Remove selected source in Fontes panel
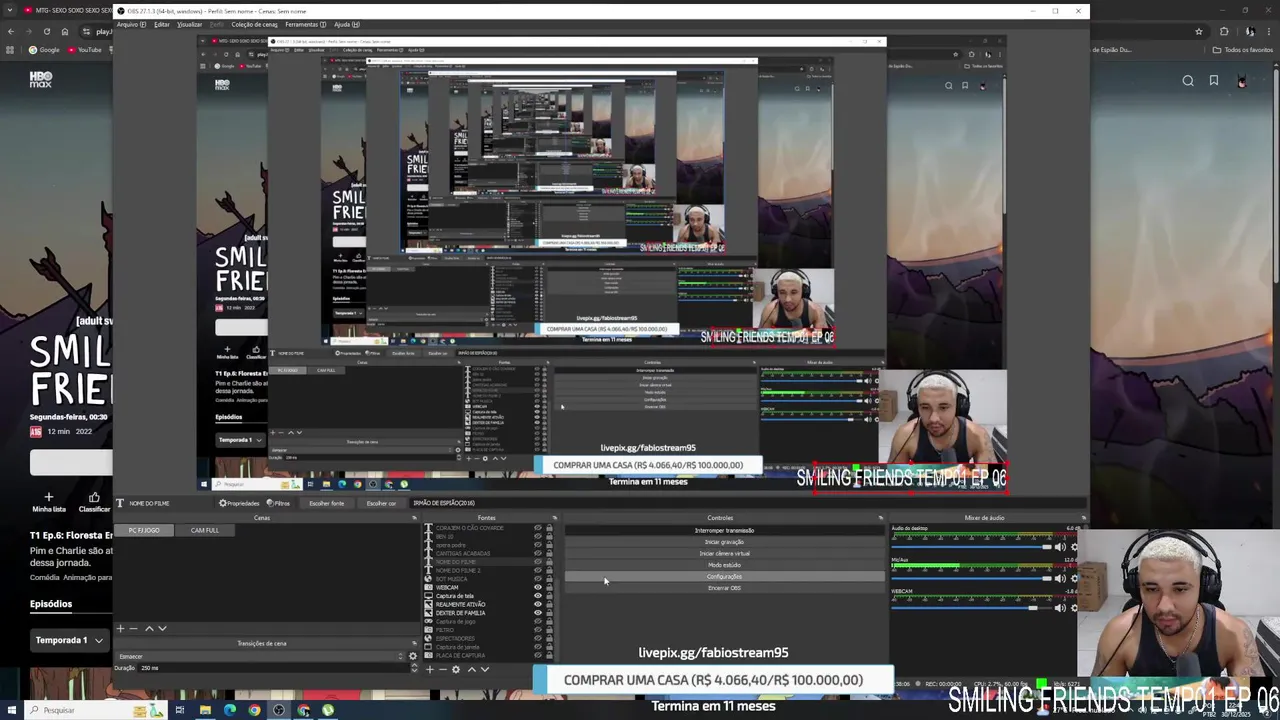1280x720 pixels. coord(442,669)
